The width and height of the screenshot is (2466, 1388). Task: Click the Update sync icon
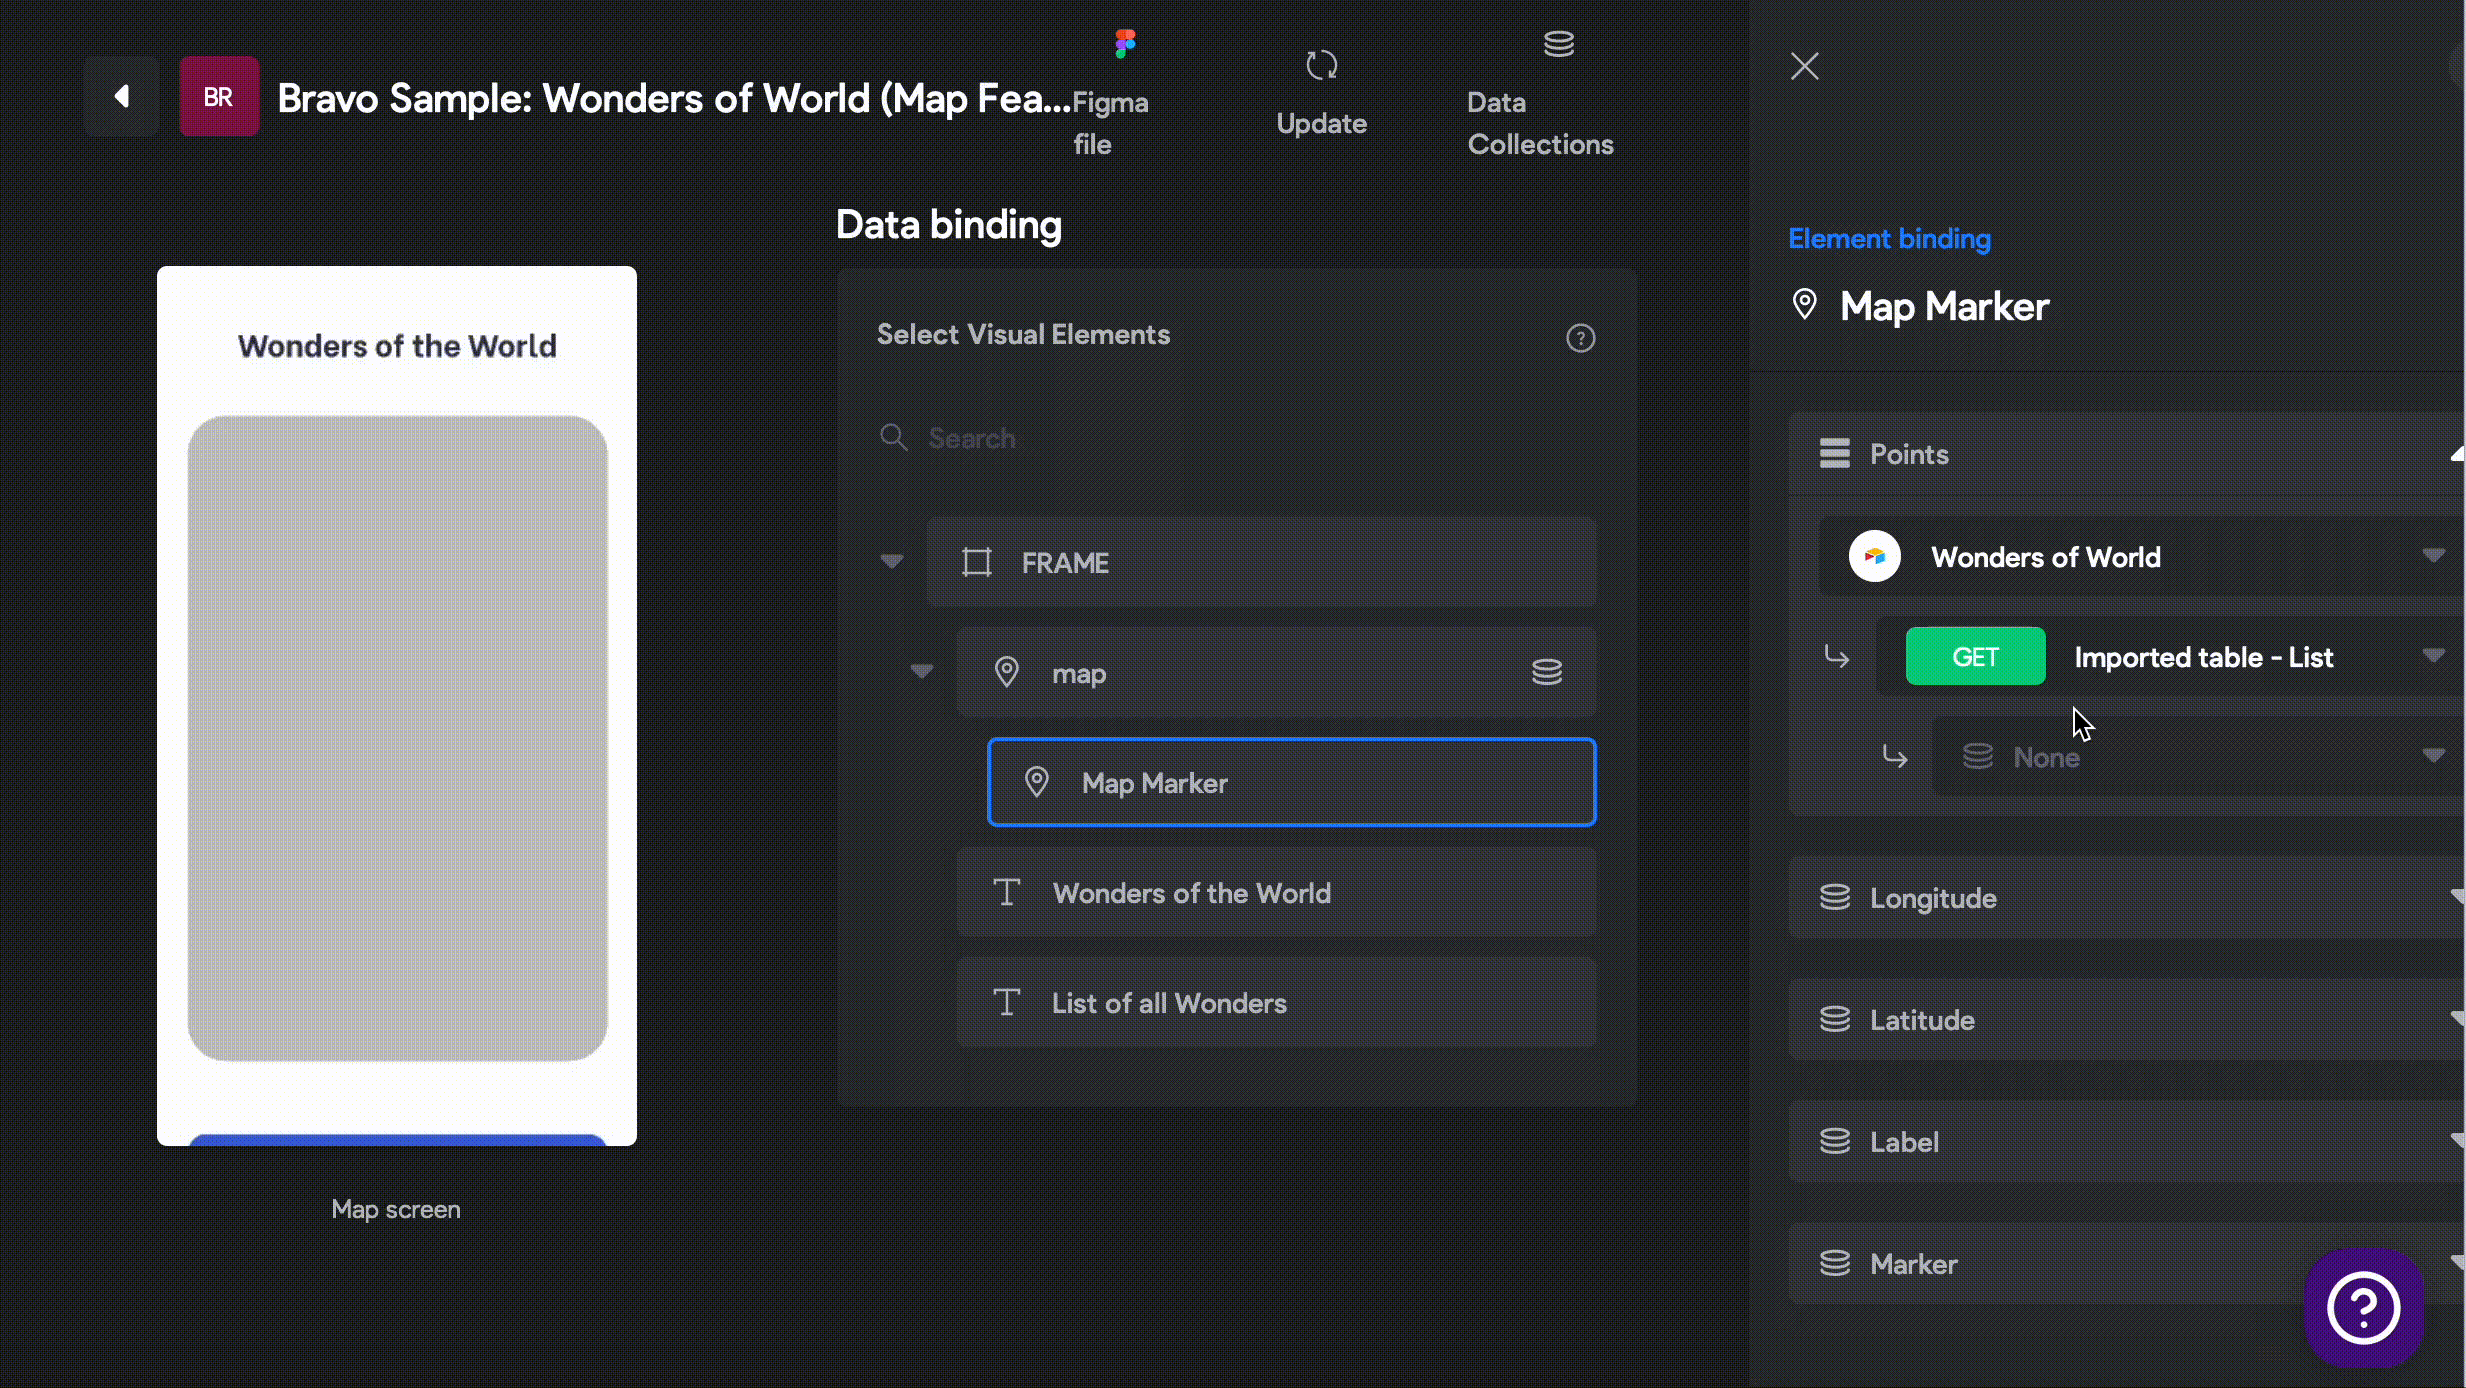click(x=1321, y=67)
